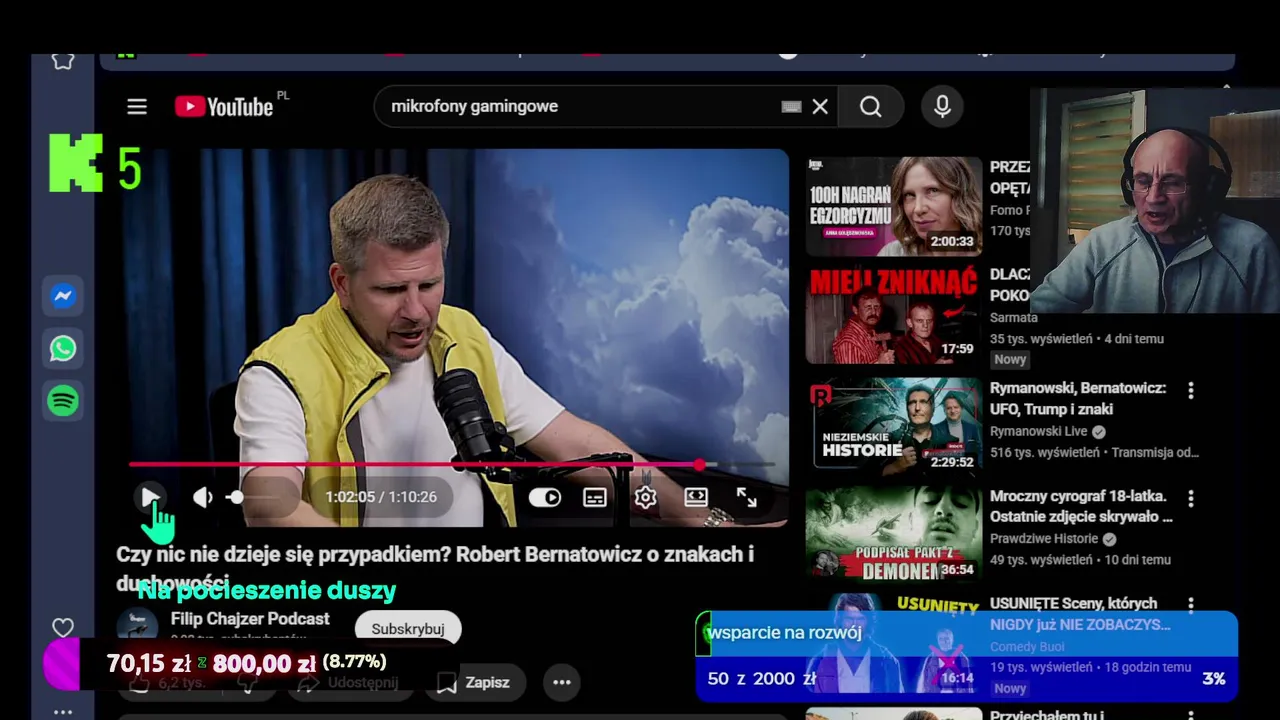Subscribe to Filip Chajzer Podcast
Image resolution: width=1280 pixels, height=720 pixels.
pyautogui.click(x=408, y=629)
